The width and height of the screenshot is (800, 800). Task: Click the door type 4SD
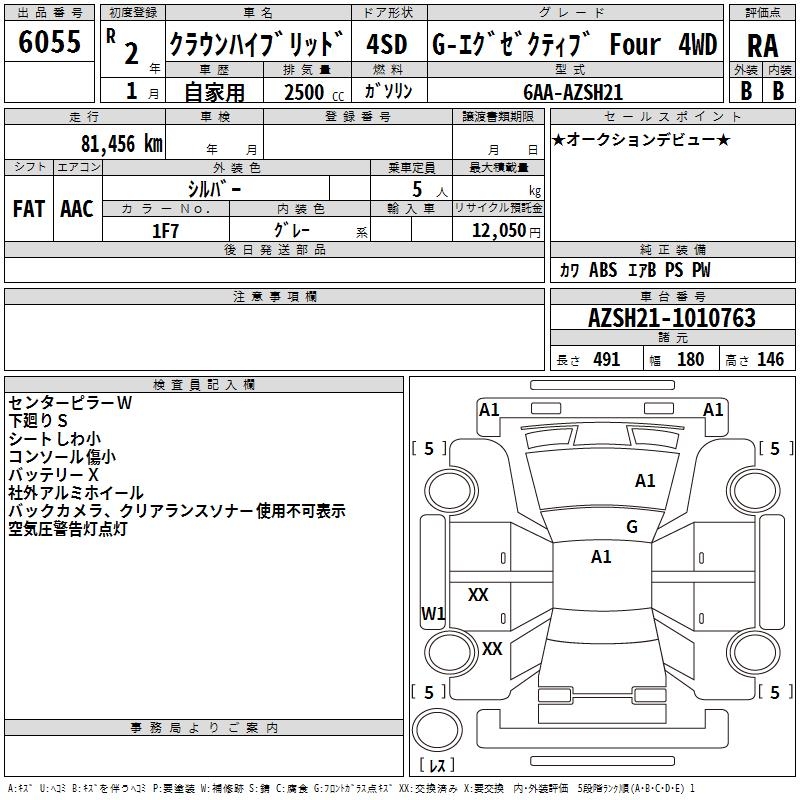(387, 44)
